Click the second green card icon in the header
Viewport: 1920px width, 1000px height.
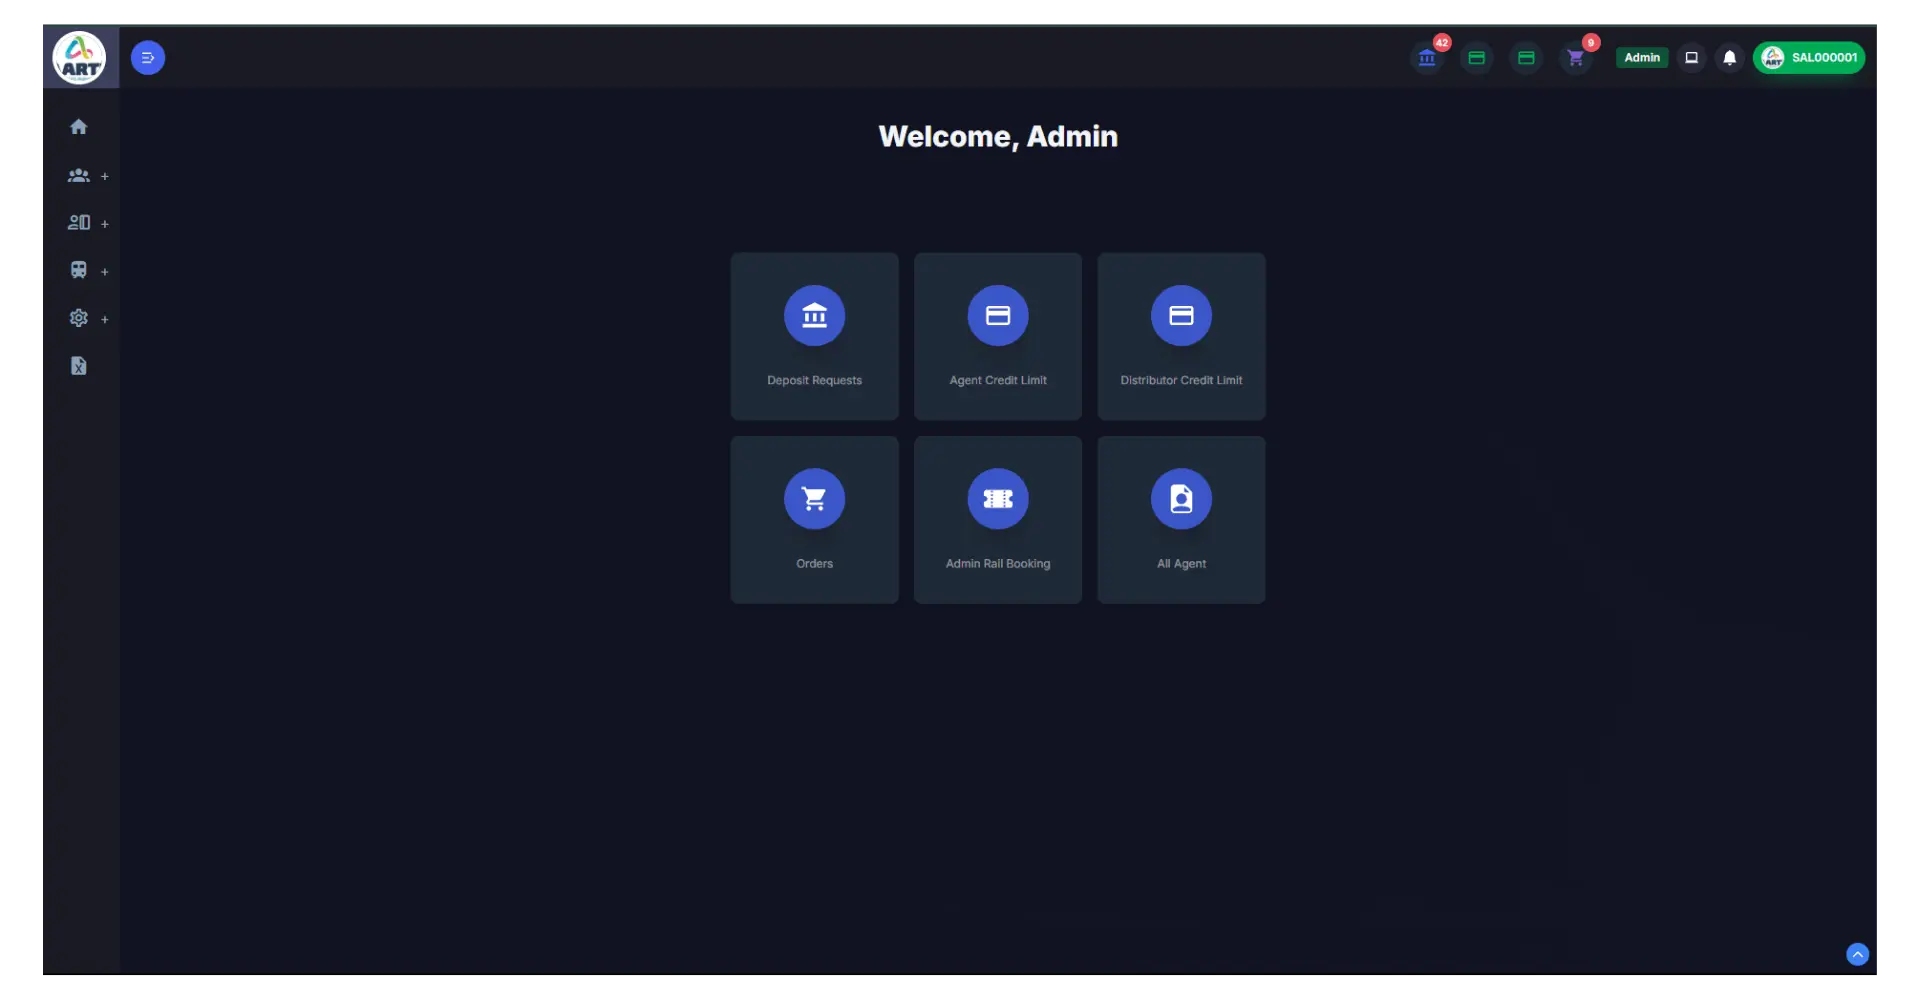(x=1526, y=58)
